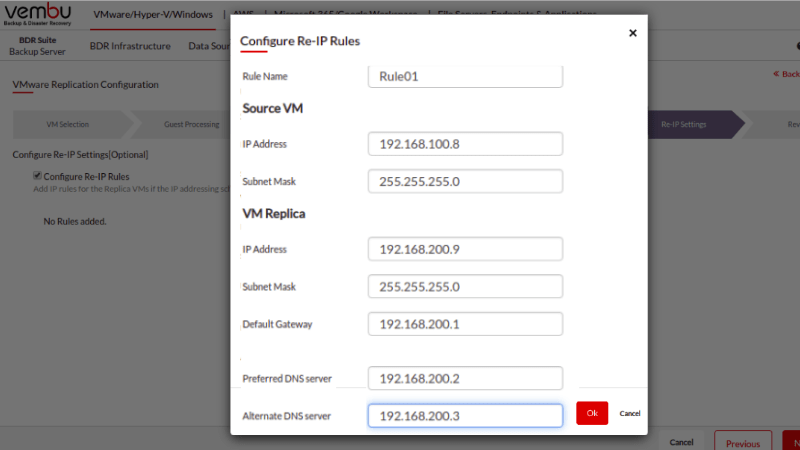The width and height of the screenshot is (800, 450).
Task: Click the VM Replica Subnet Mask field
Action: (x=465, y=286)
